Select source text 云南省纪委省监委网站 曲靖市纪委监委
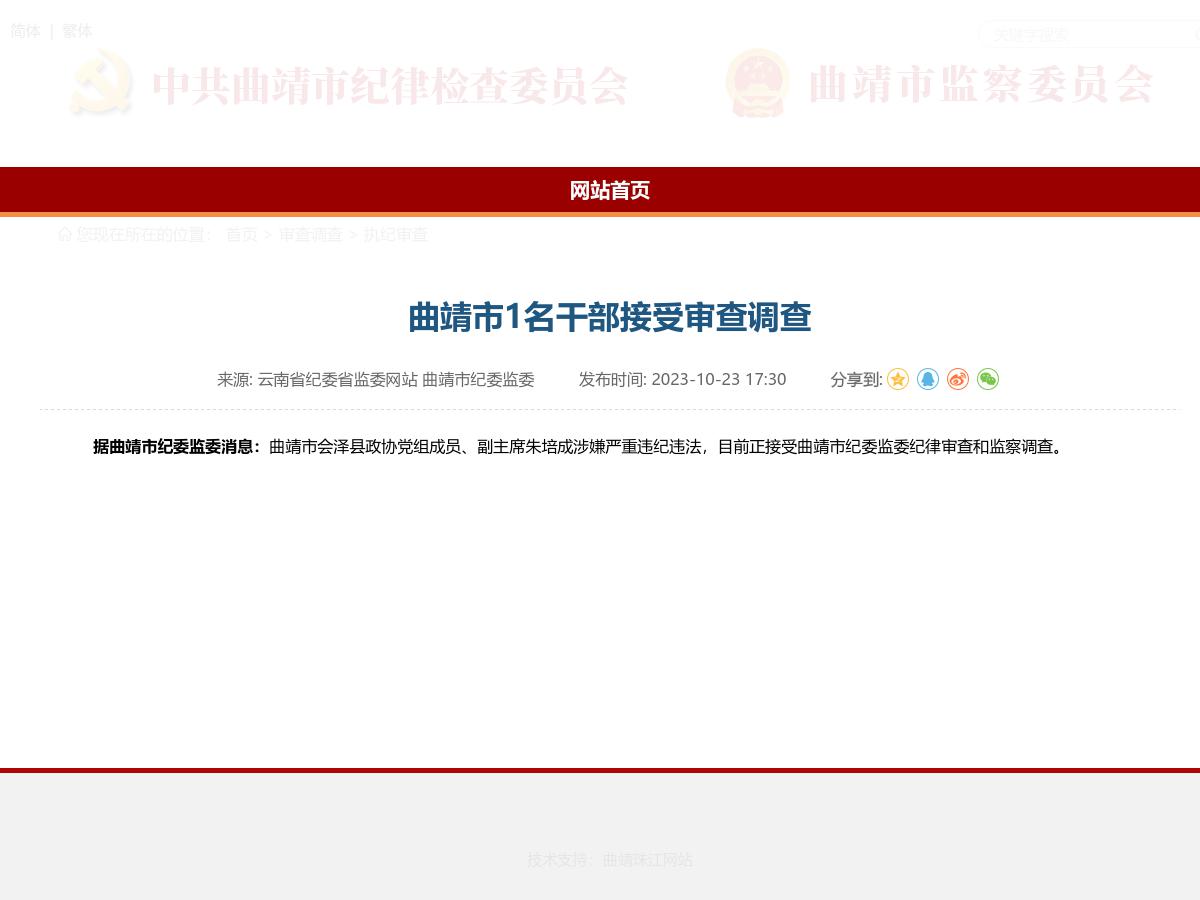This screenshot has height=900, width=1200. click(396, 379)
